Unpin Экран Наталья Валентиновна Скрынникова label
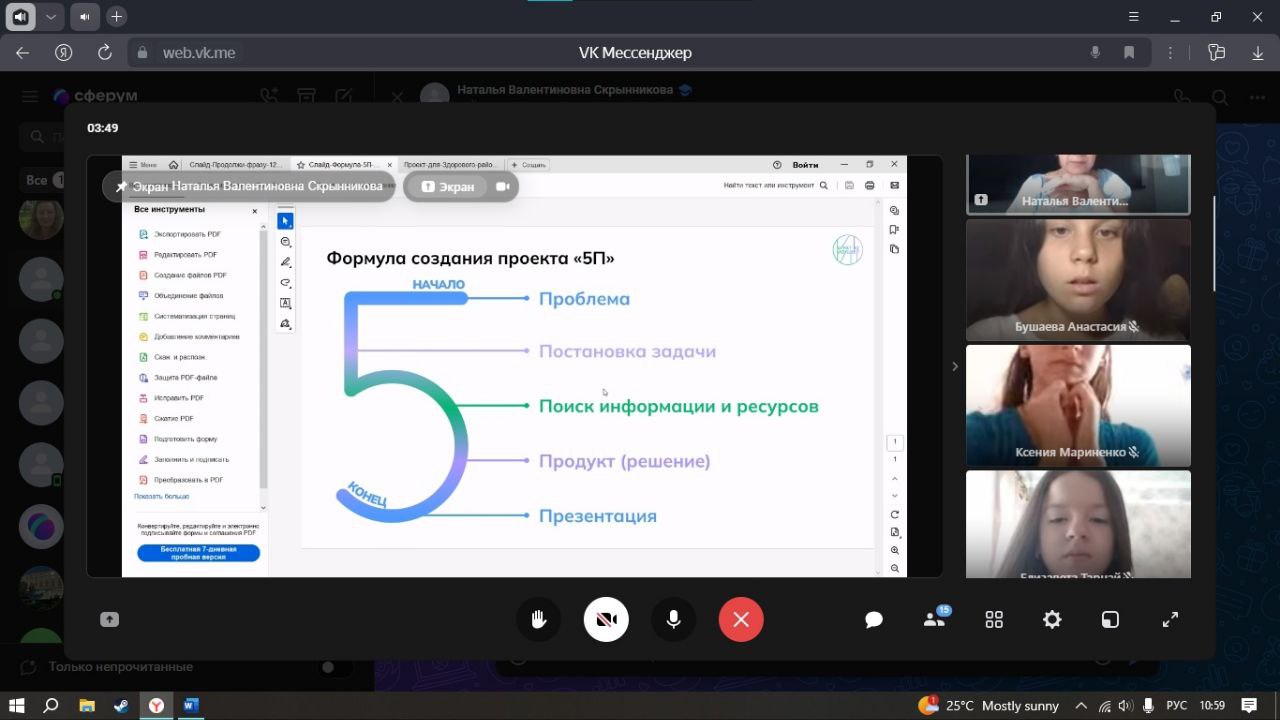1280x720 pixels. click(122, 187)
